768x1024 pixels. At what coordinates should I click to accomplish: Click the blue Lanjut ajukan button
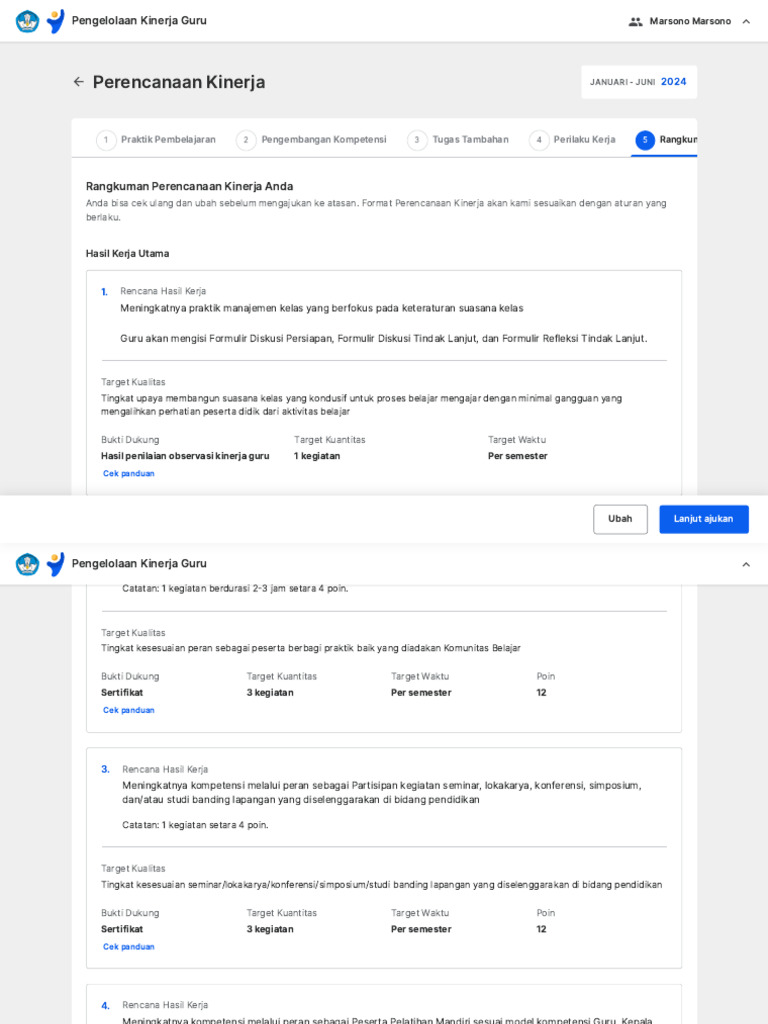703,519
